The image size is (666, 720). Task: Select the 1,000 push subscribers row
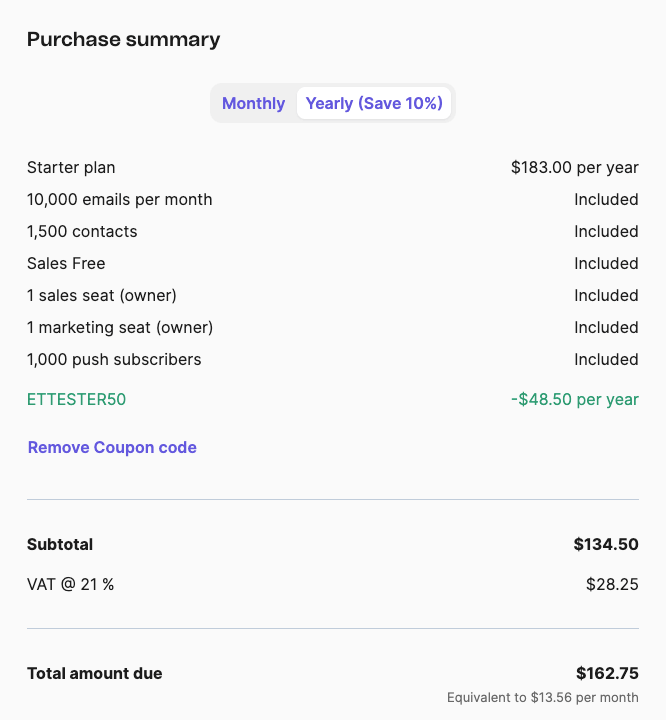(x=114, y=359)
